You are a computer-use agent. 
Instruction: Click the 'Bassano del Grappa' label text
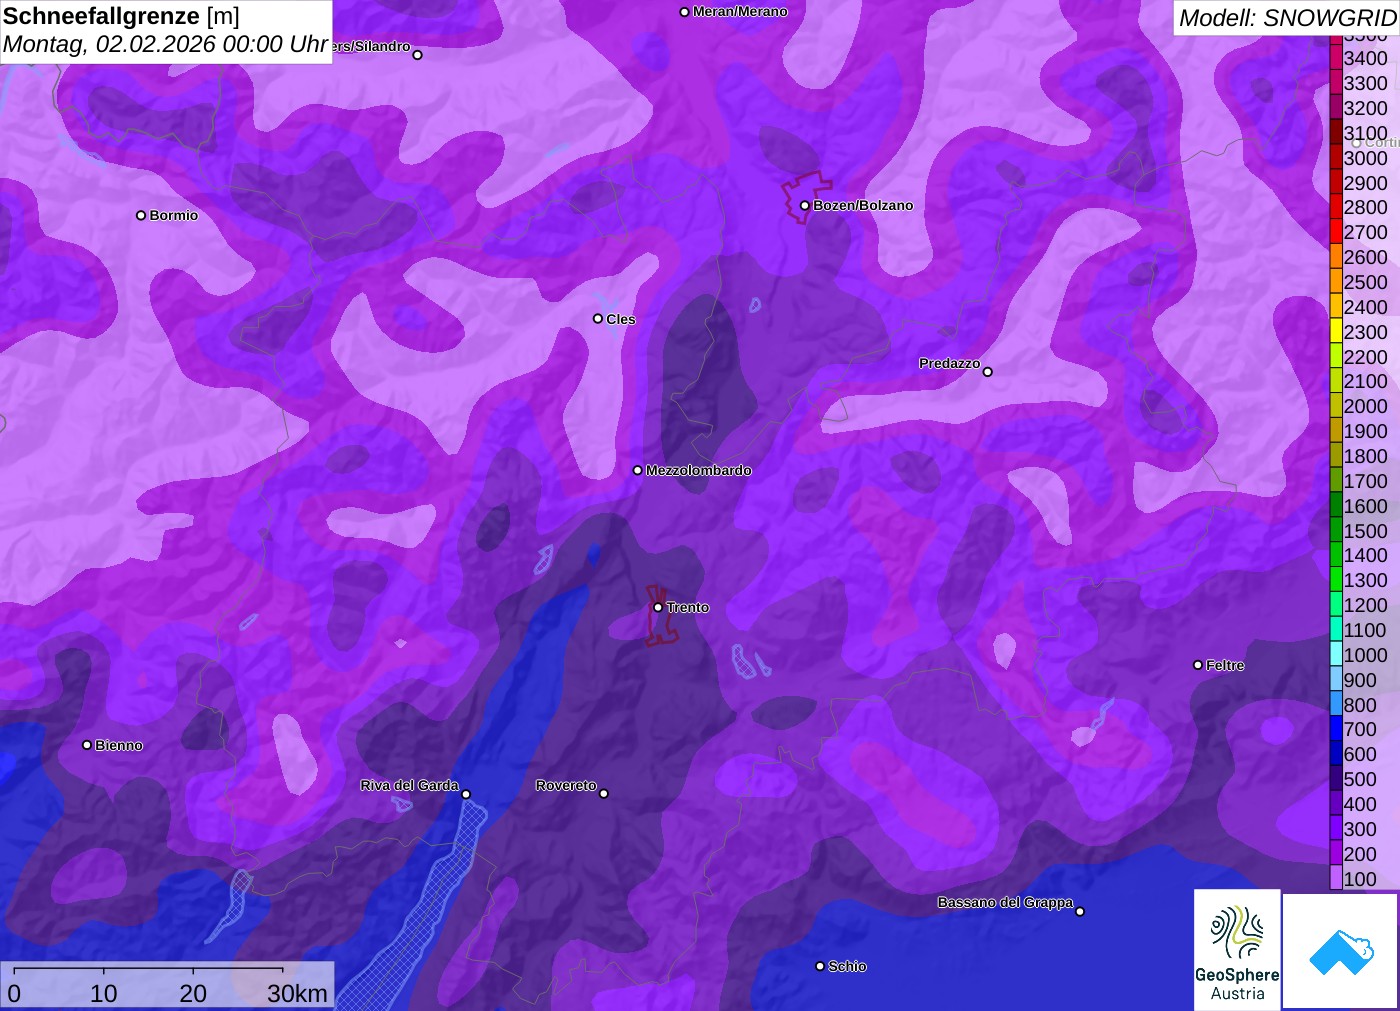[1005, 903]
